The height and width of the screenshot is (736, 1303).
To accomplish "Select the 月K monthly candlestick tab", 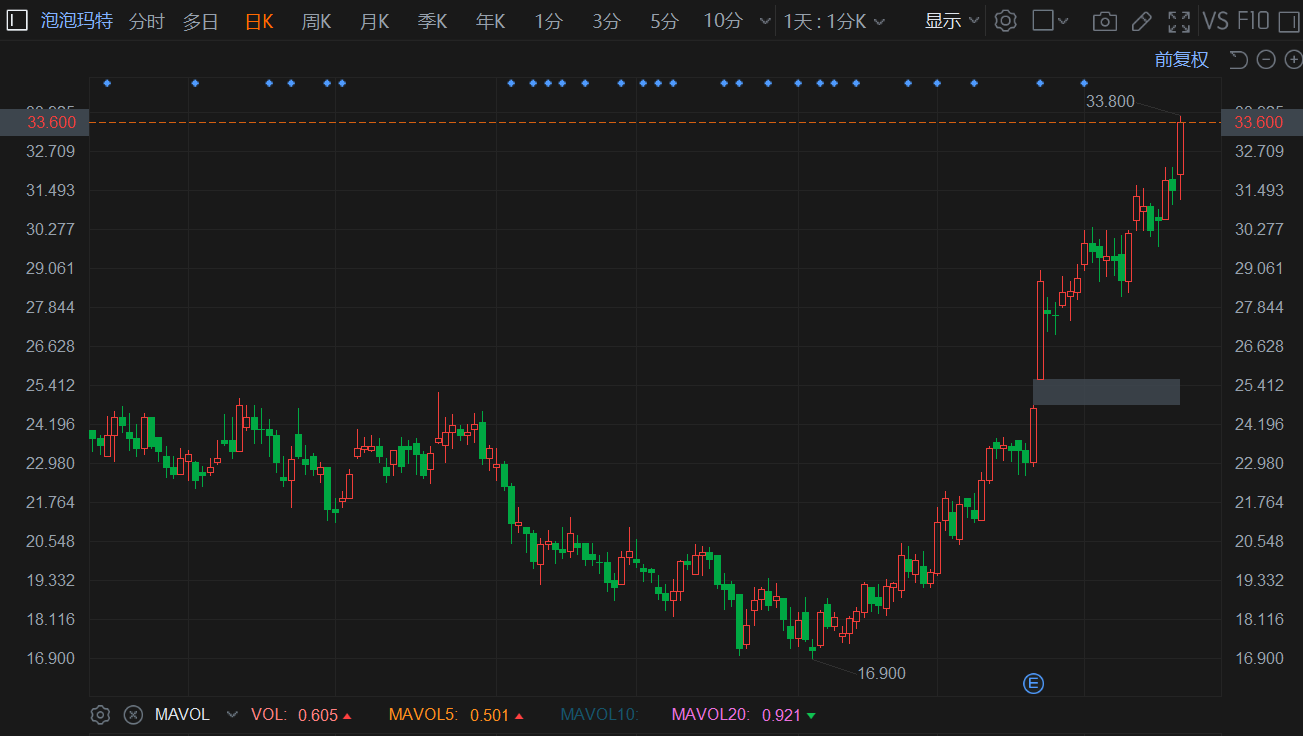I will tap(374, 21).
